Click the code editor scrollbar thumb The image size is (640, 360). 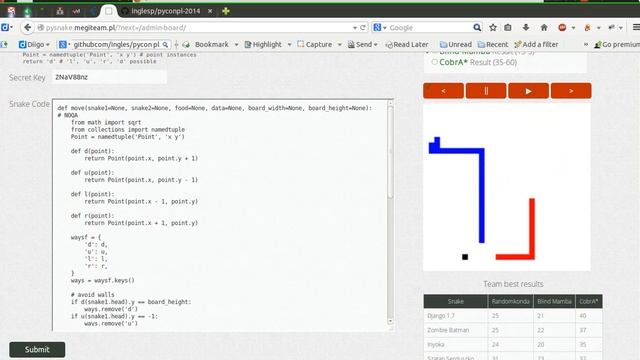390,153
